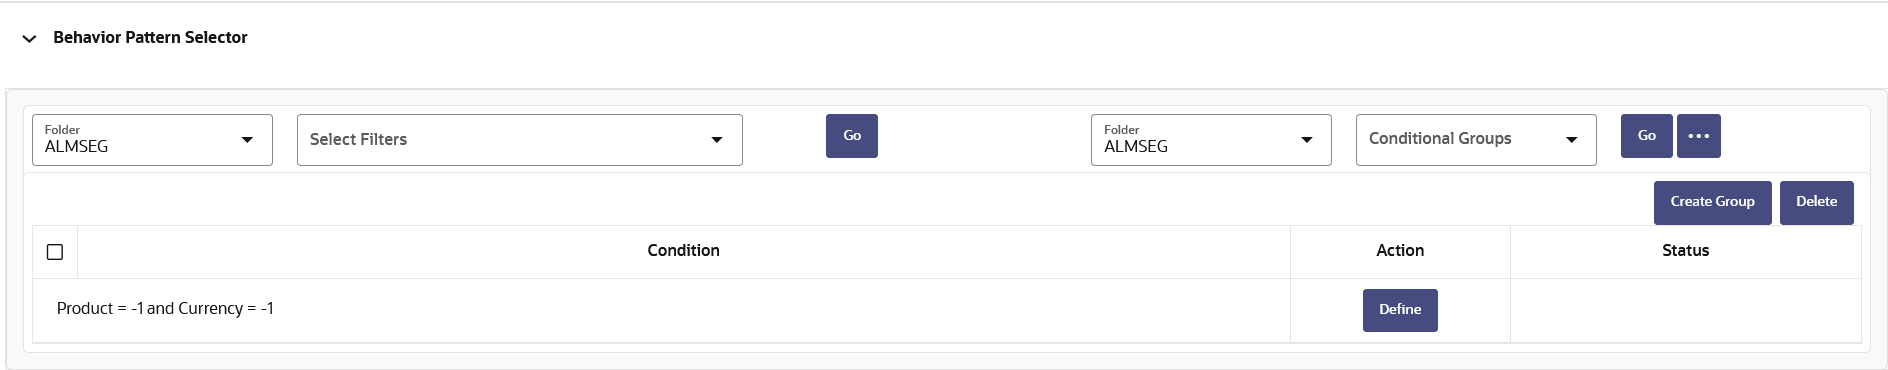Open the ellipsis more-options button
Image resolution: width=1888 pixels, height=370 pixels.
(x=1698, y=136)
